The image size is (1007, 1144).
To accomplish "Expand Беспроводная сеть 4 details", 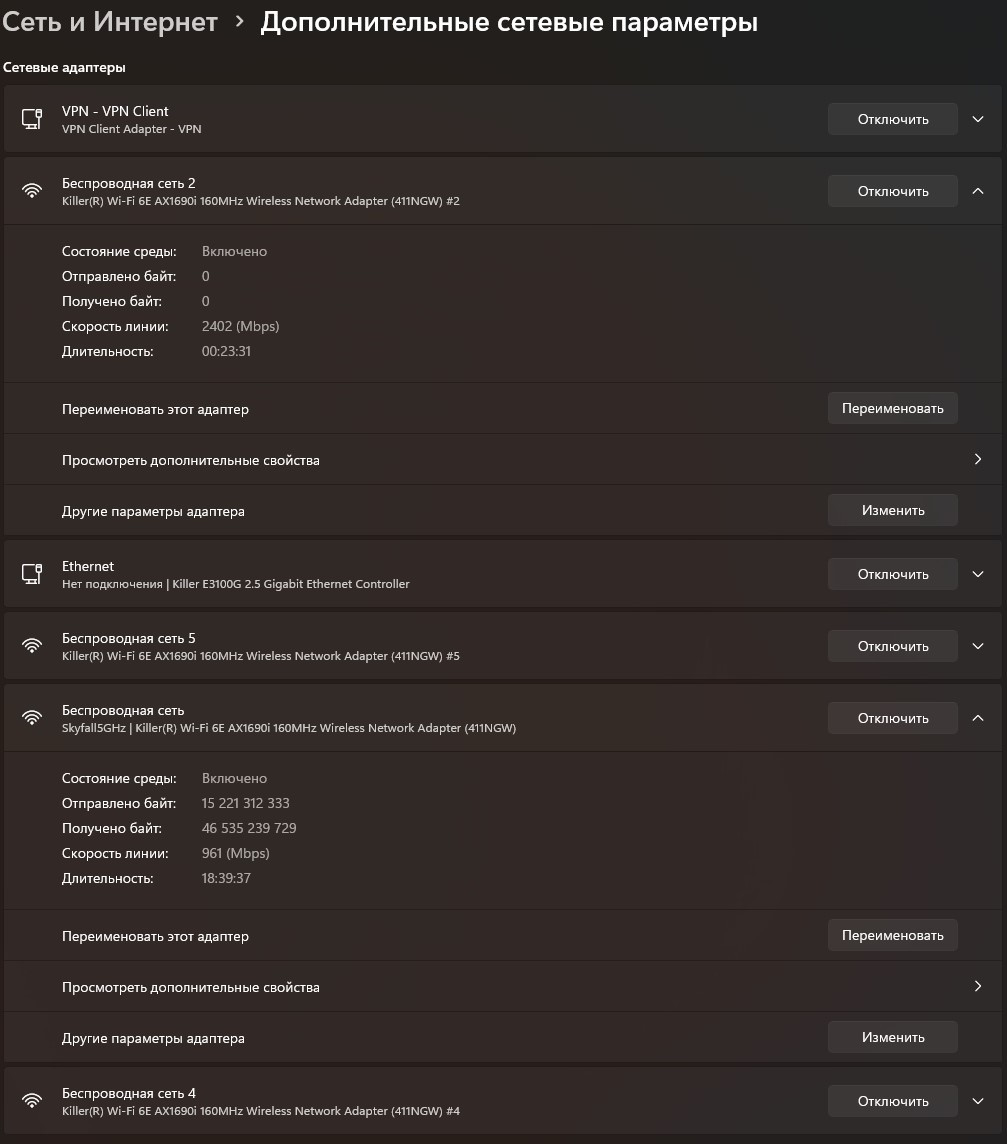I will tap(978, 1101).
